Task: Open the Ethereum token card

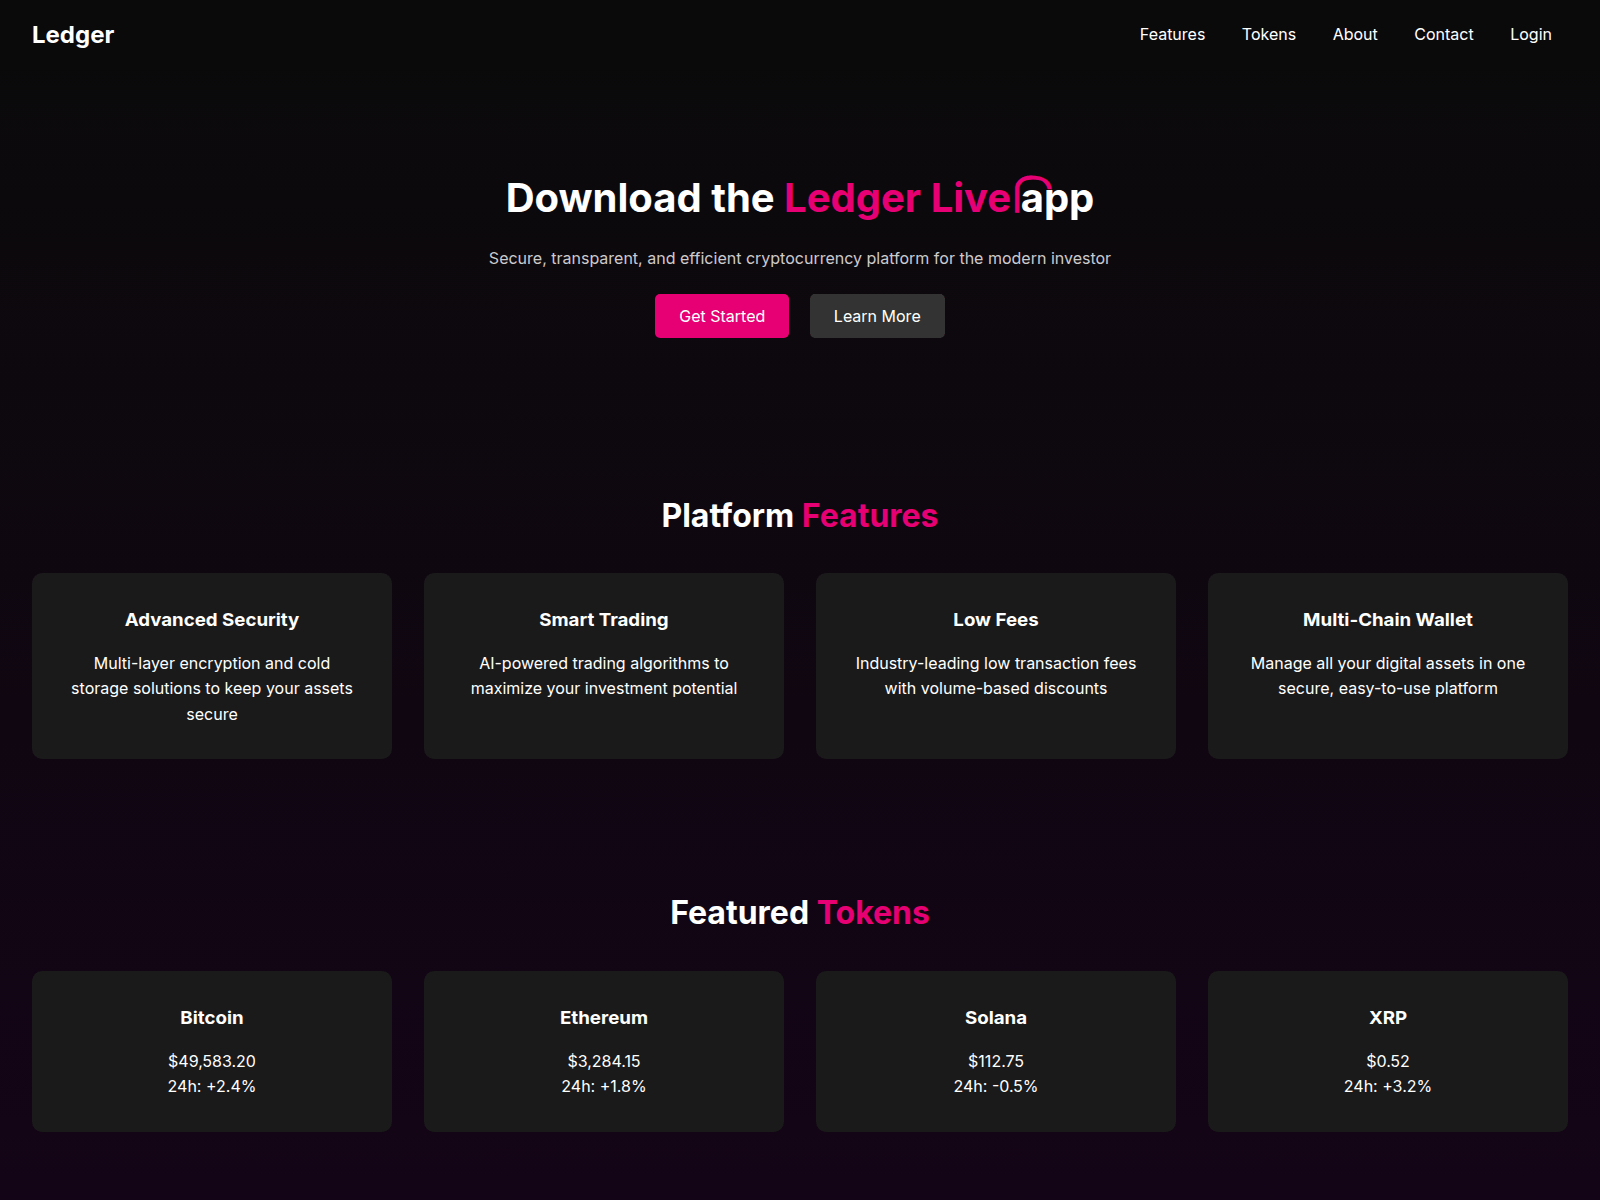Action: click(x=604, y=1051)
